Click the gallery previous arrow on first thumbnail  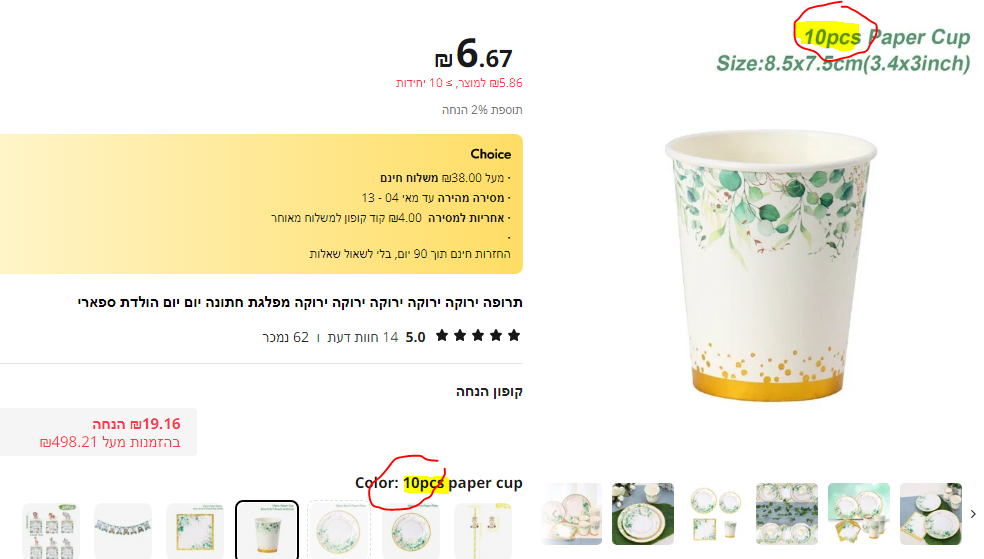point(555,514)
